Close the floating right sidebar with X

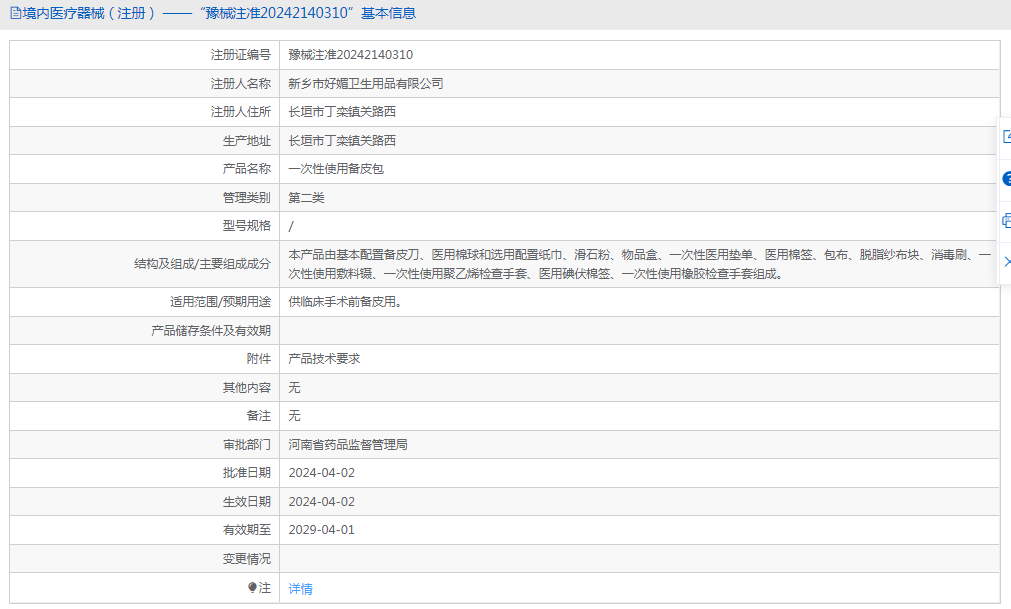pyautogui.click(x=1007, y=262)
